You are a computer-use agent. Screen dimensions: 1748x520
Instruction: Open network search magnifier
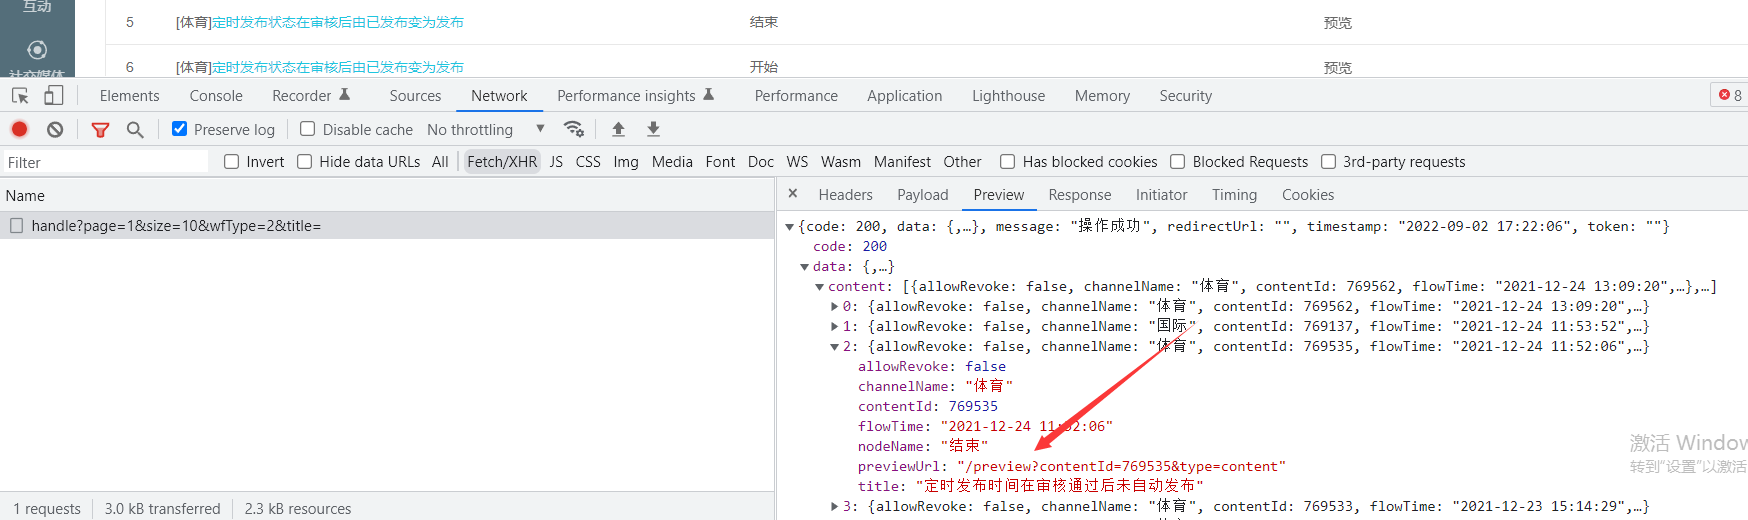[x=135, y=129]
